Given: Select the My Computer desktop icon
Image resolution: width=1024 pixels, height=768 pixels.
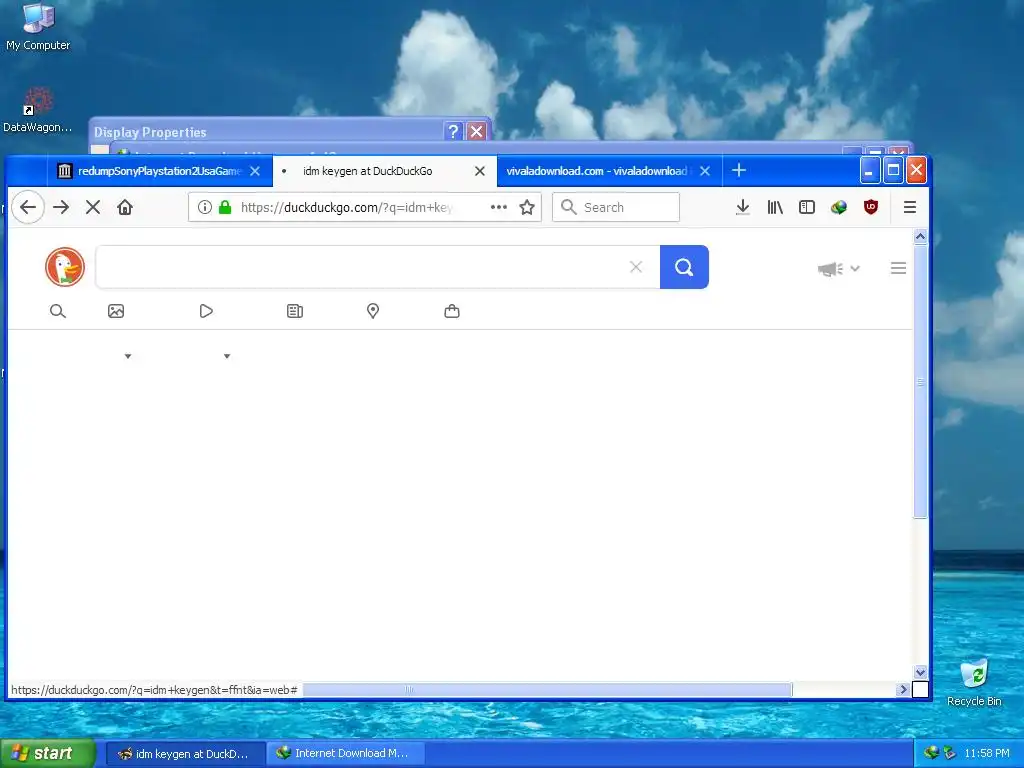Looking at the screenshot, I should click(38, 27).
